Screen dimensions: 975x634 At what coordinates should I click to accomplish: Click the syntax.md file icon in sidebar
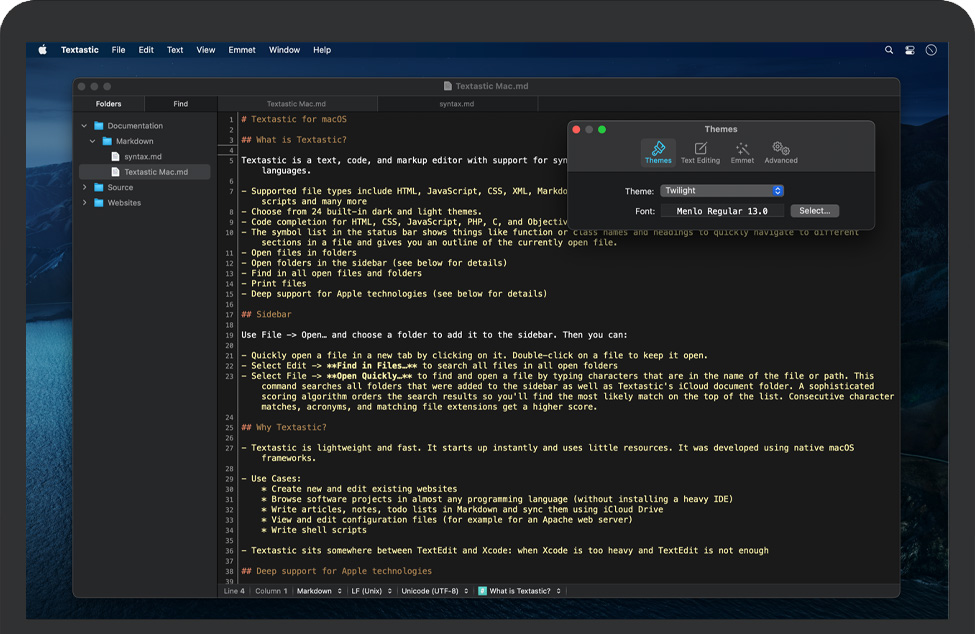click(116, 157)
